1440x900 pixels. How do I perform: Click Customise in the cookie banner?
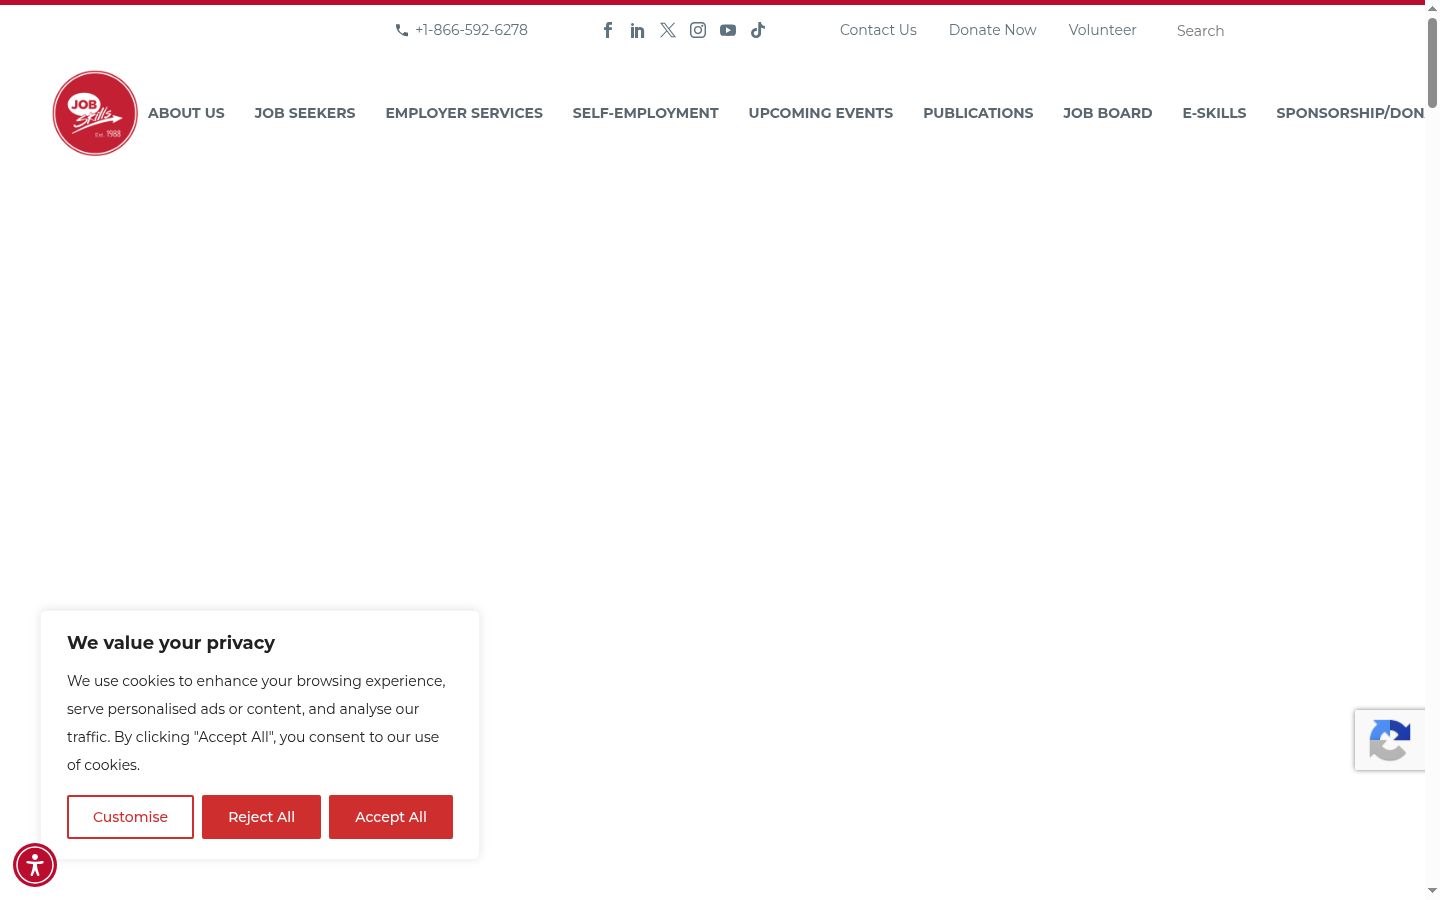click(x=130, y=817)
